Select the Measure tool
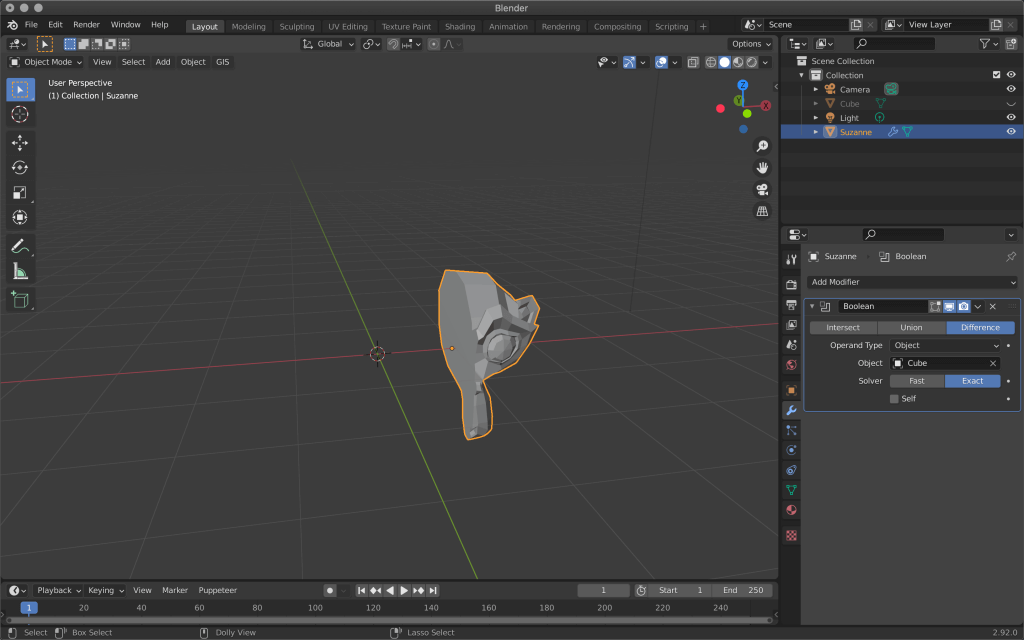The image size is (1024, 640). [x=20, y=271]
